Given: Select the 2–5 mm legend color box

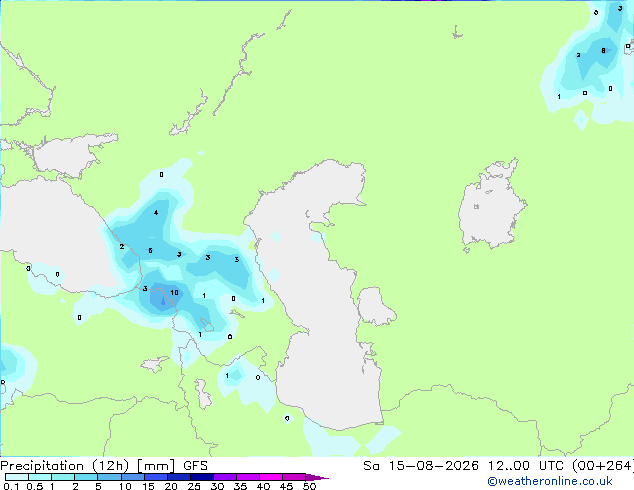Looking at the screenshot, I should tap(86, 477).
